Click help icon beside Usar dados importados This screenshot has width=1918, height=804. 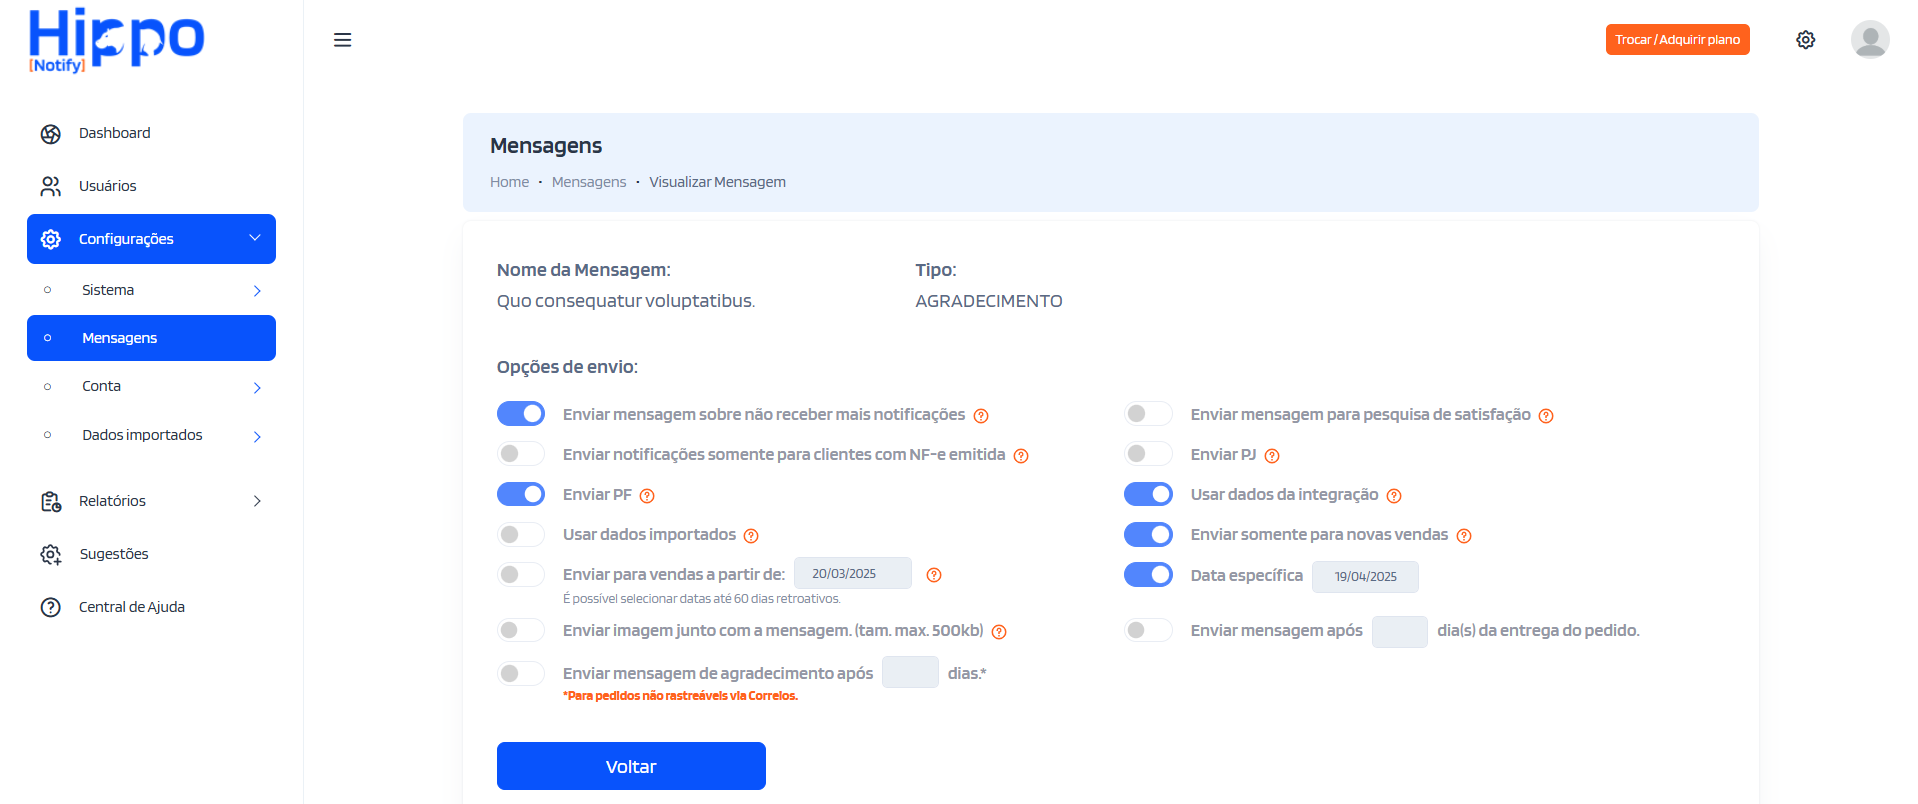(751, 536)
